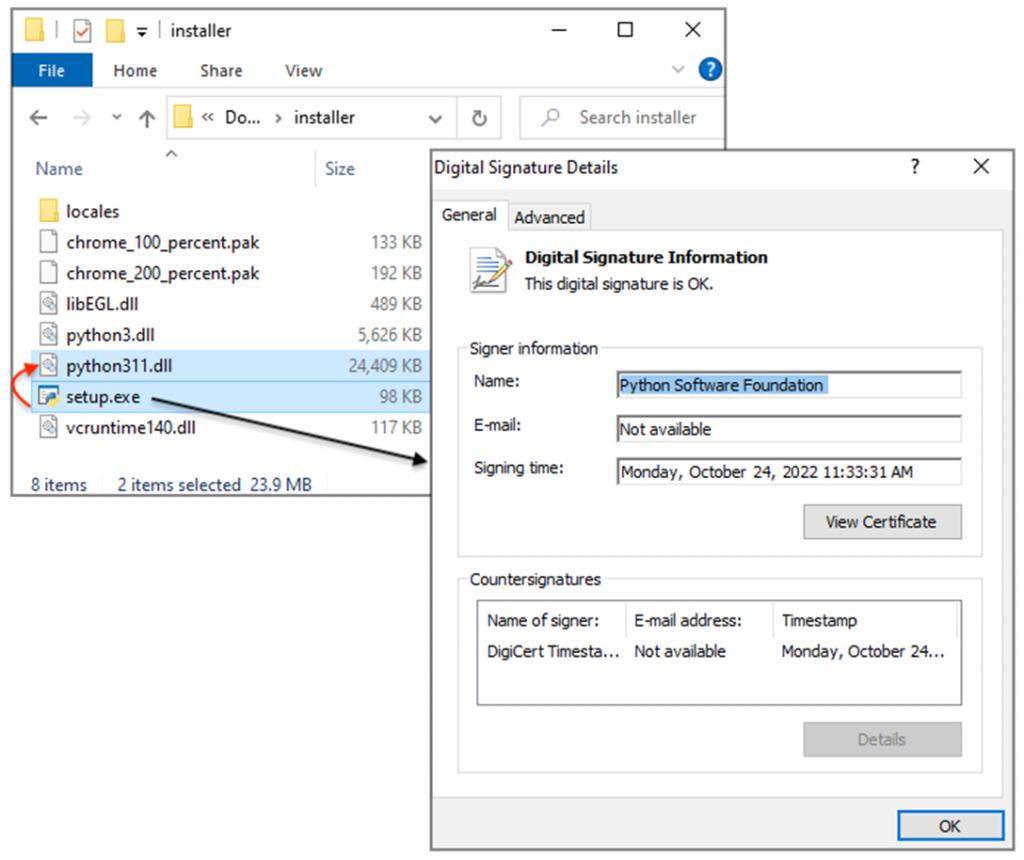Select chrome_200_percent.pak file icon
1024x860 pixels.
coord(48,272)
